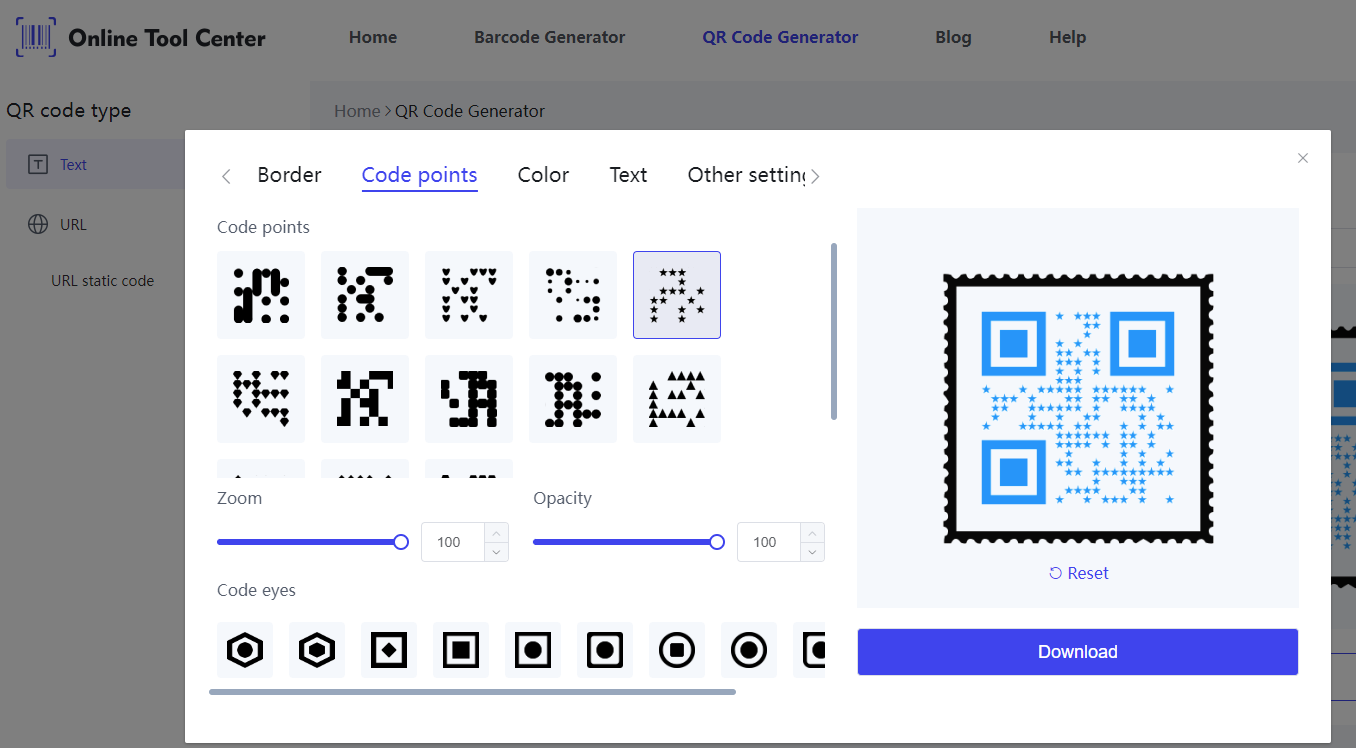
Task: Select the small hearts code points pattern
Action: tap(469, 295)
